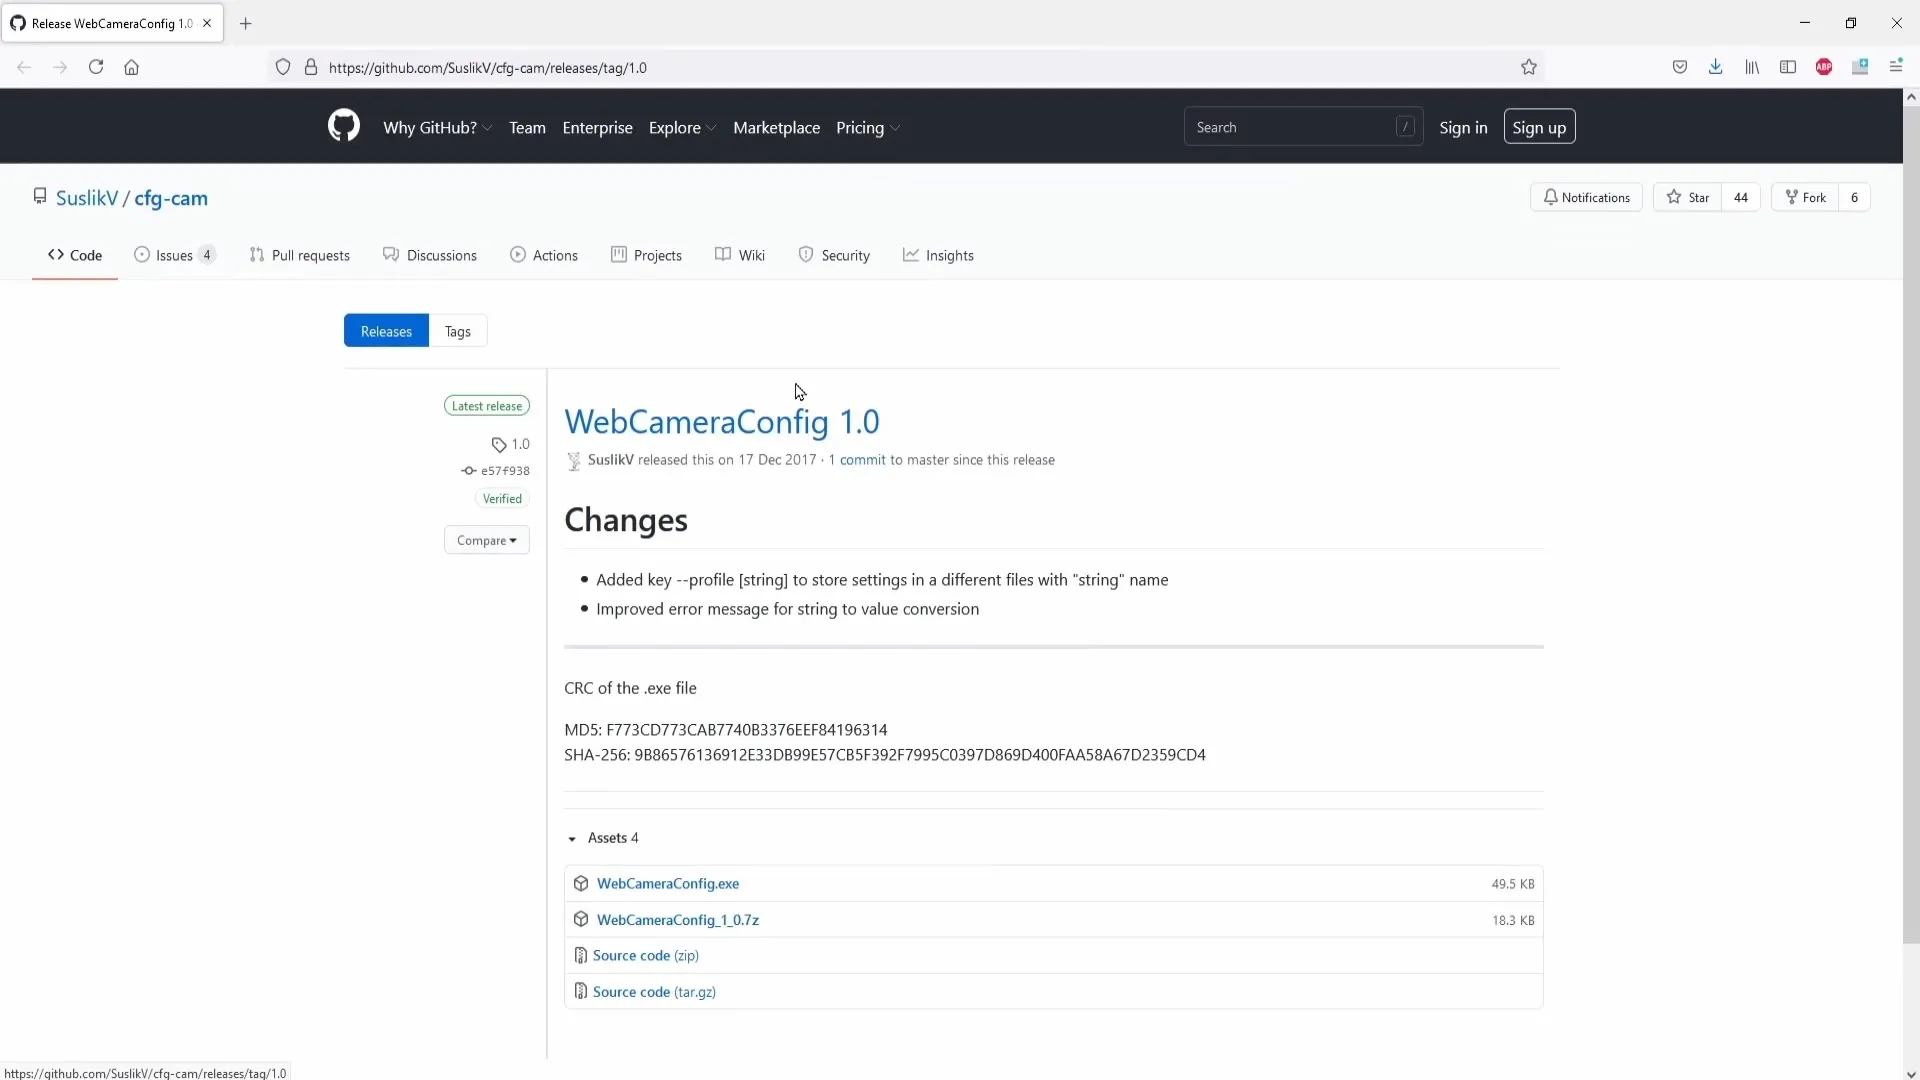Image resolution: width=1920 pixels, height=1080 pixels.
Task: Open the Marketplace link
Action: [776, 127]
